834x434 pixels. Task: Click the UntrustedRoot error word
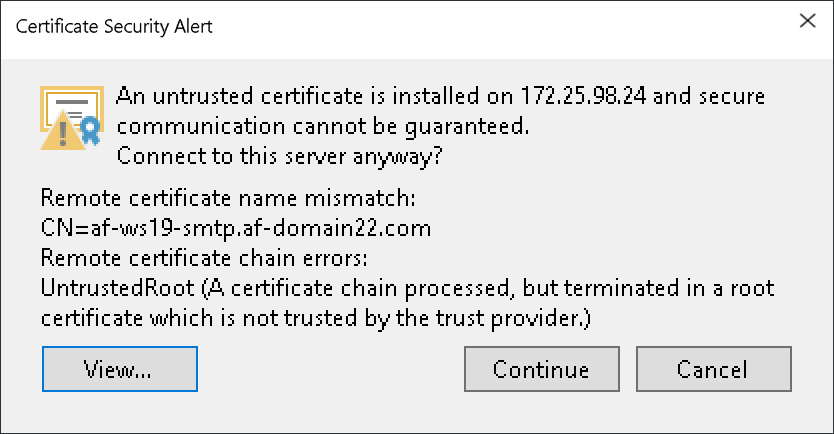pos(118,288)
